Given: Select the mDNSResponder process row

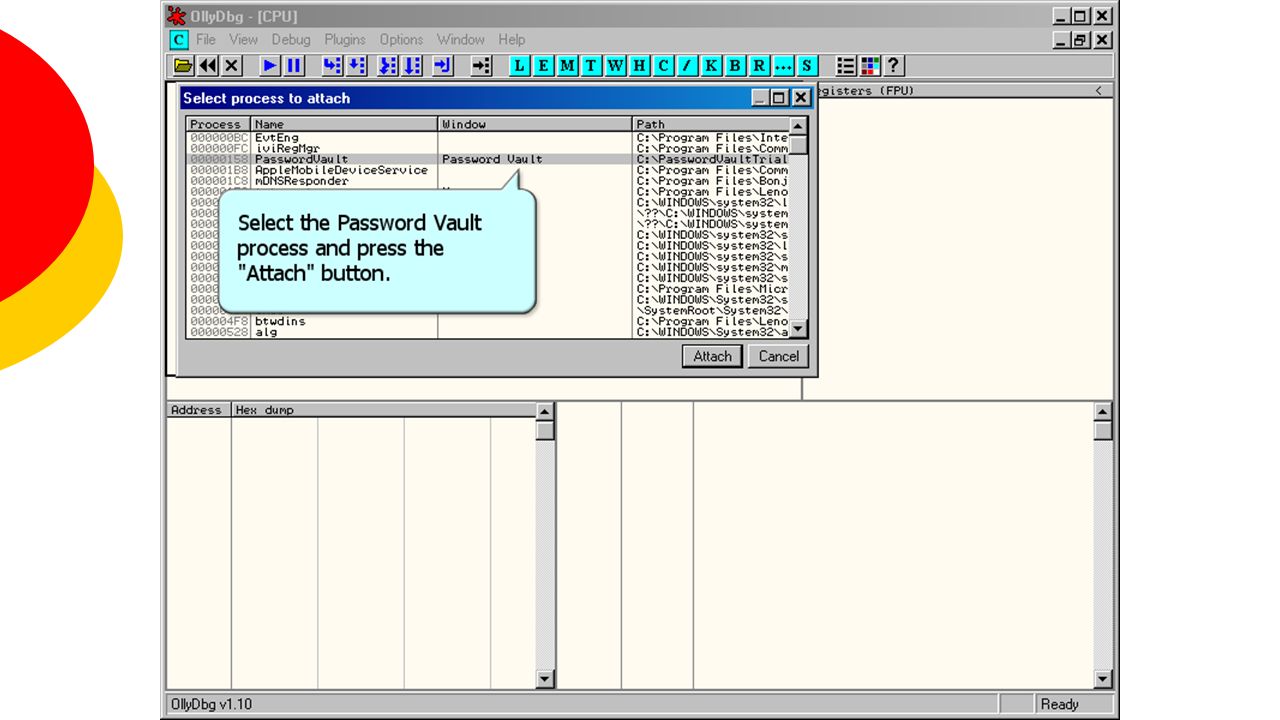Looking at the screenshot, I should (x=488, y=181).
